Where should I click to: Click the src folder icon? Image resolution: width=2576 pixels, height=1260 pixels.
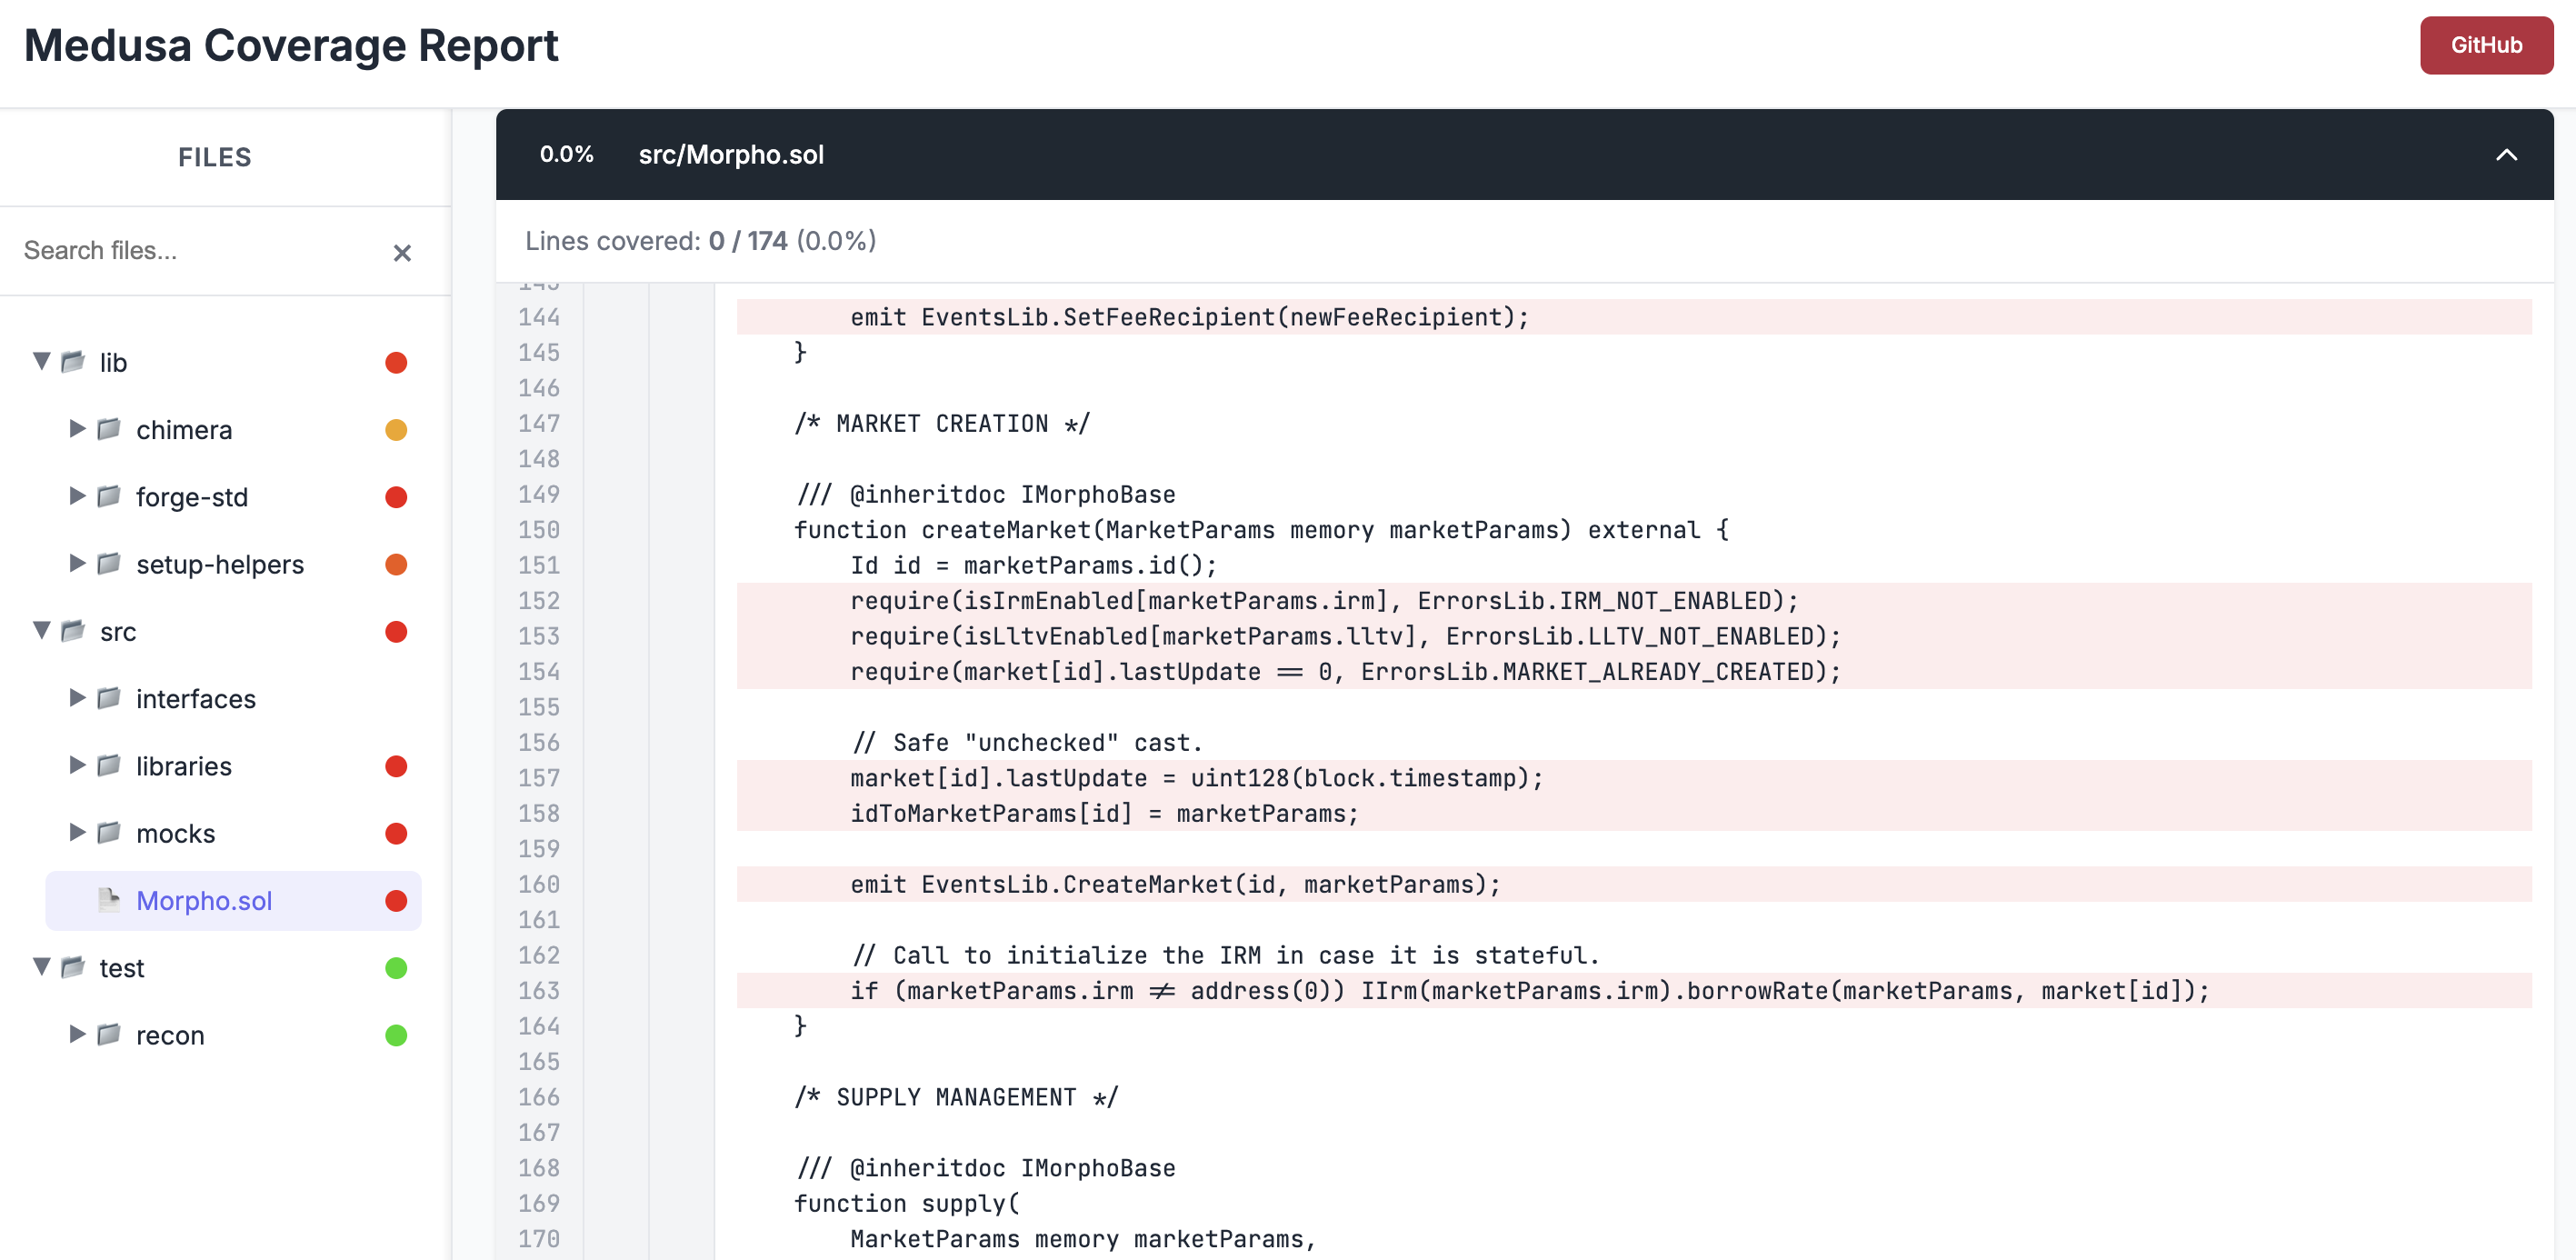[x=73, y=630]
